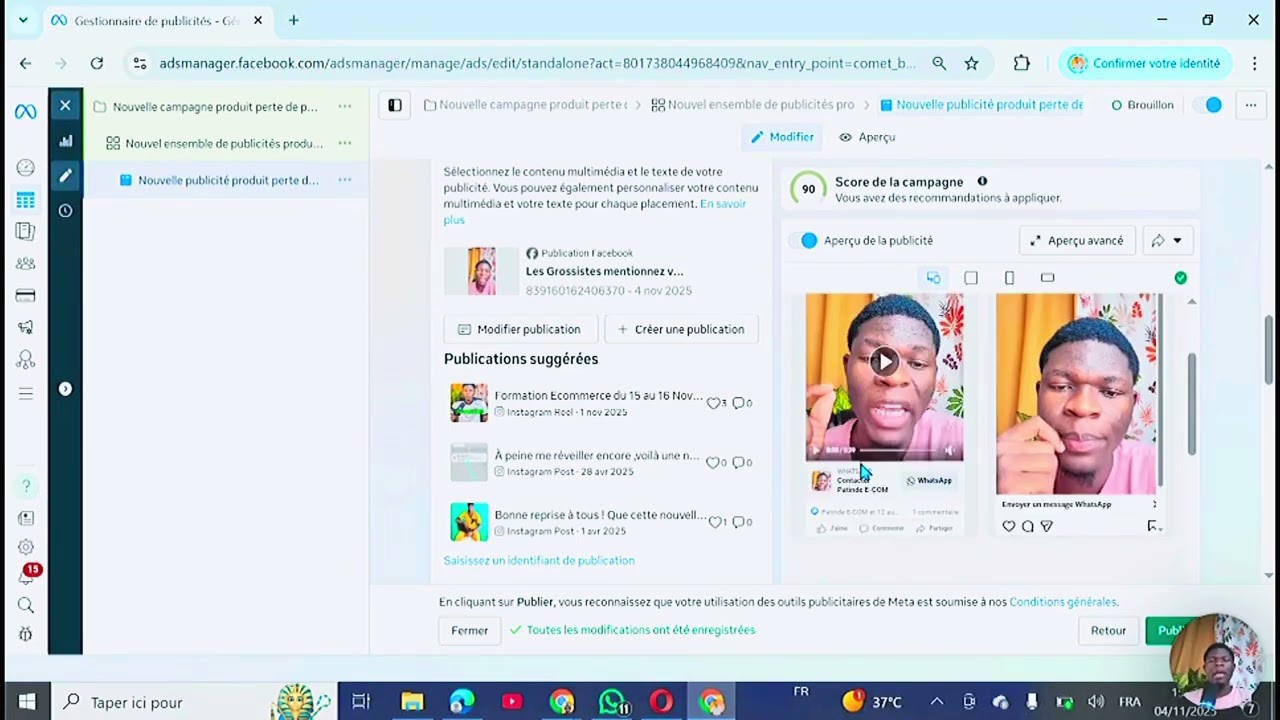Click the ad preview pane scrollbar
The height and width of the screenshot is (720, 1280).
[x=1190, y=404]
